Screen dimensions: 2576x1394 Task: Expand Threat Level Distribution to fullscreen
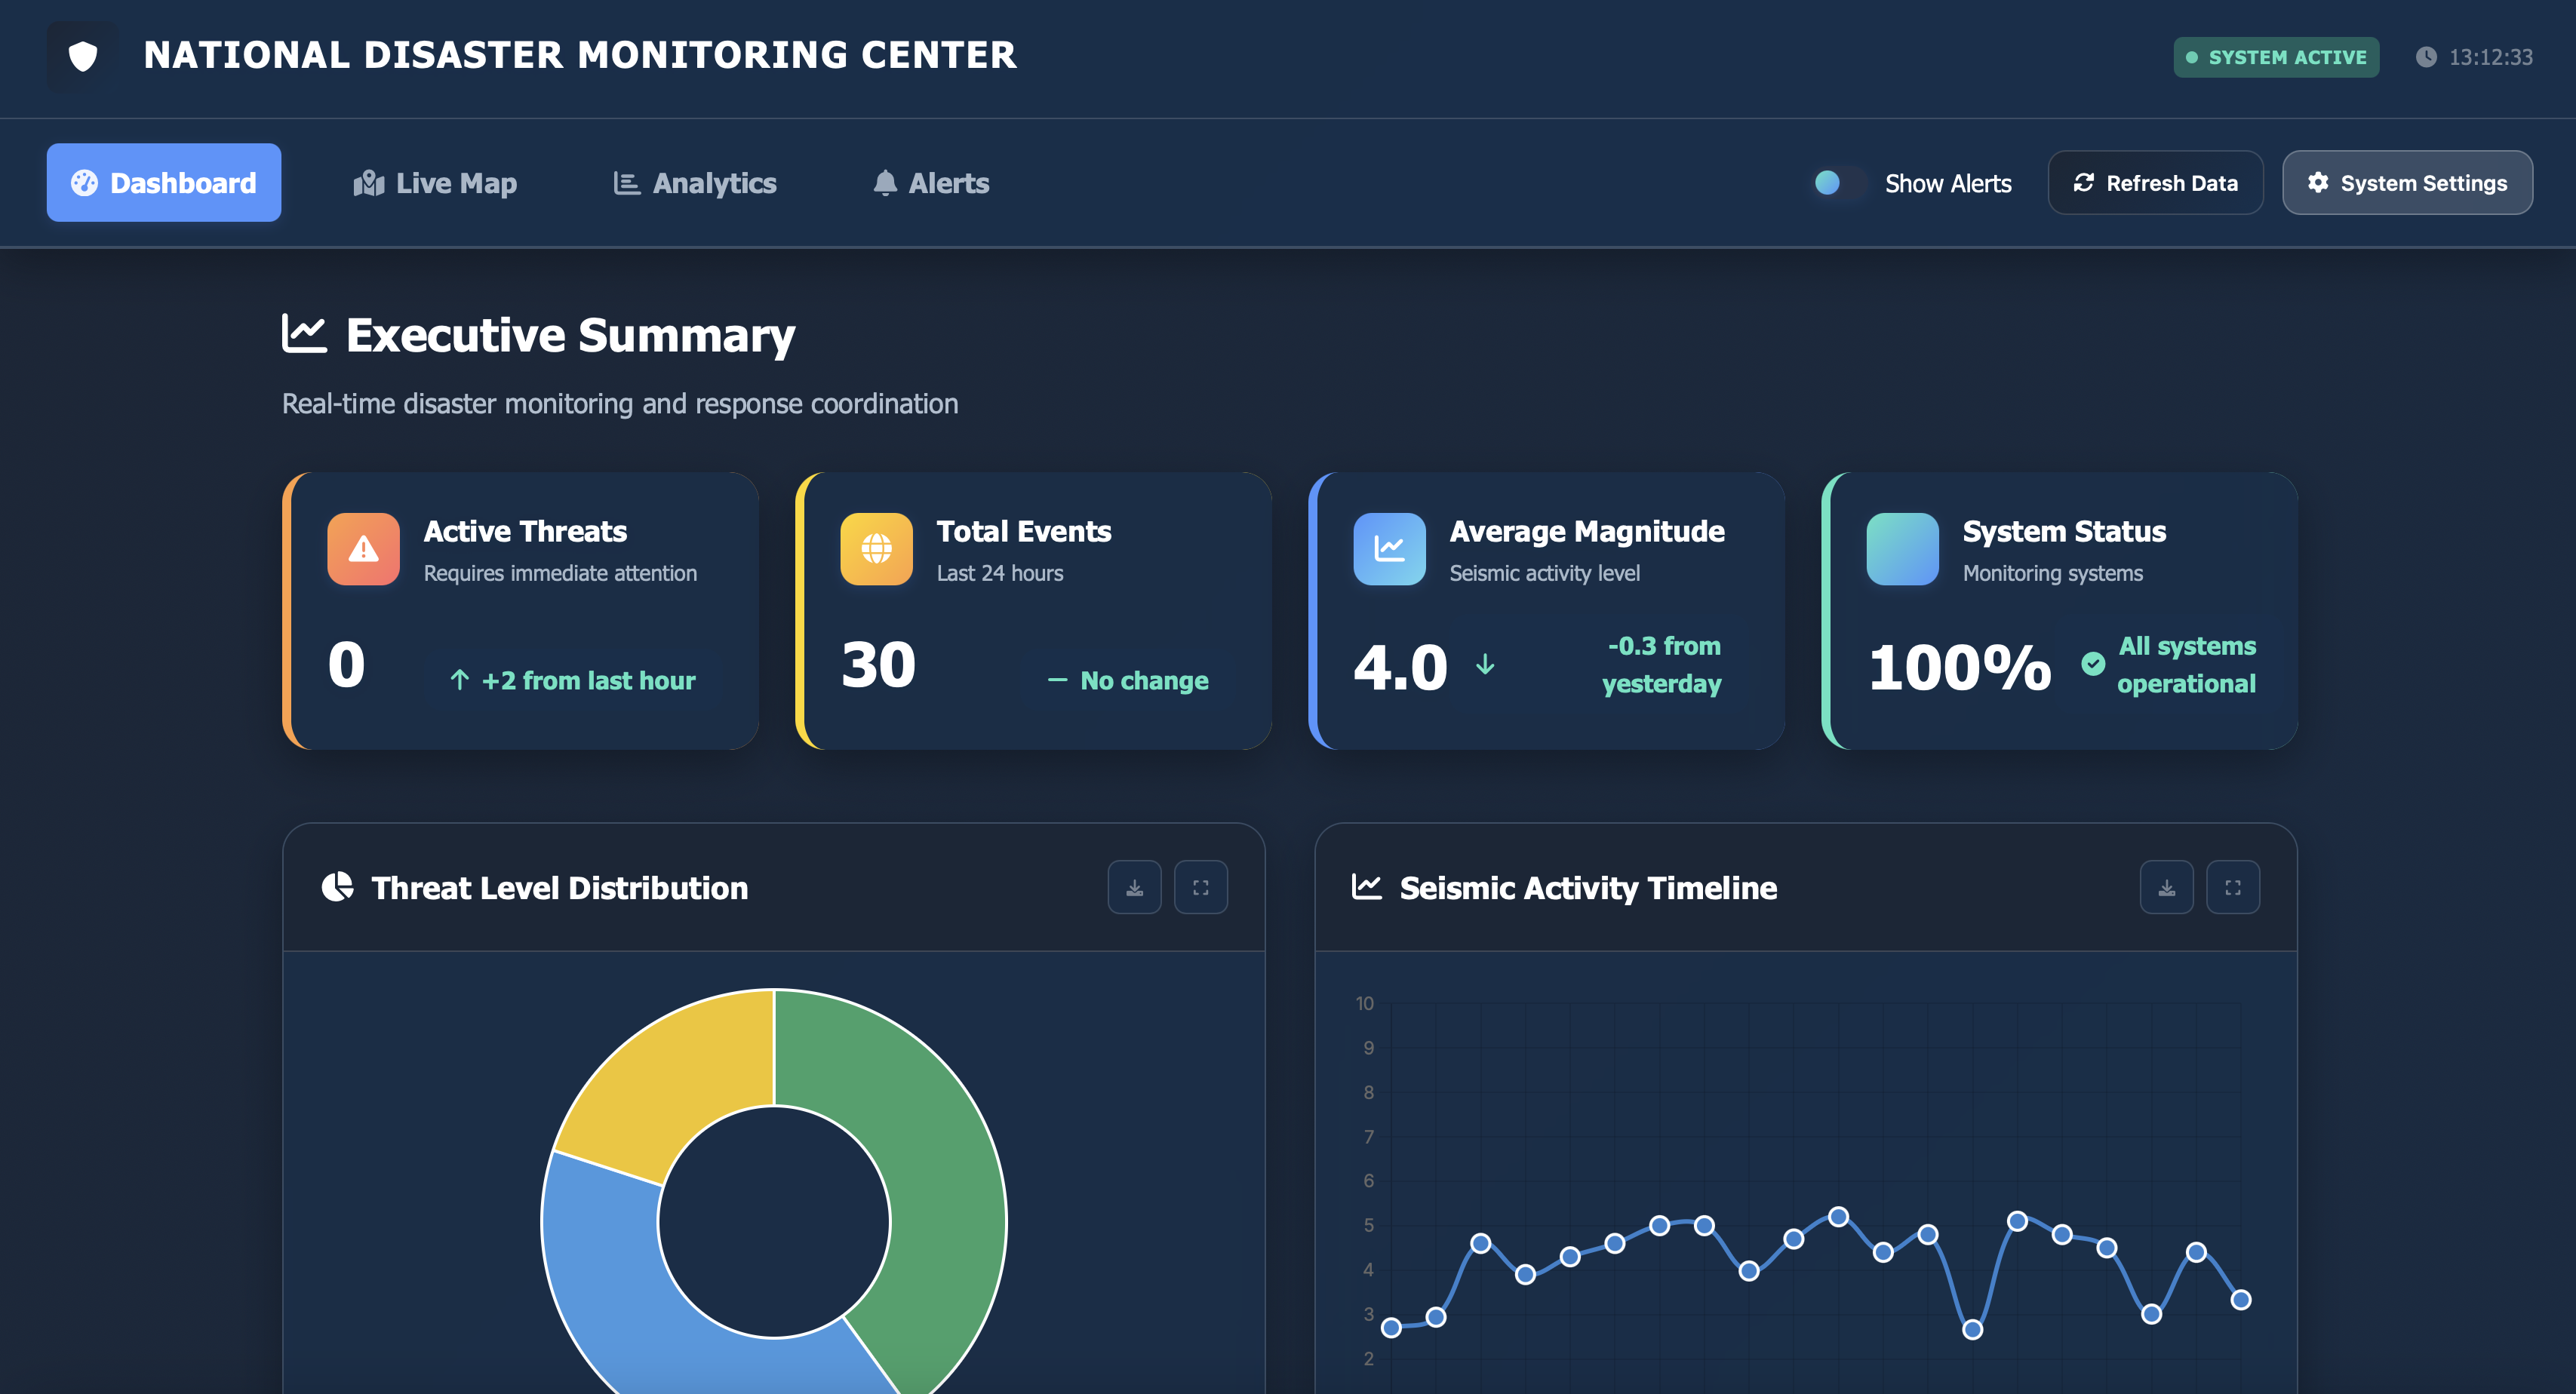pos(1200,887)
